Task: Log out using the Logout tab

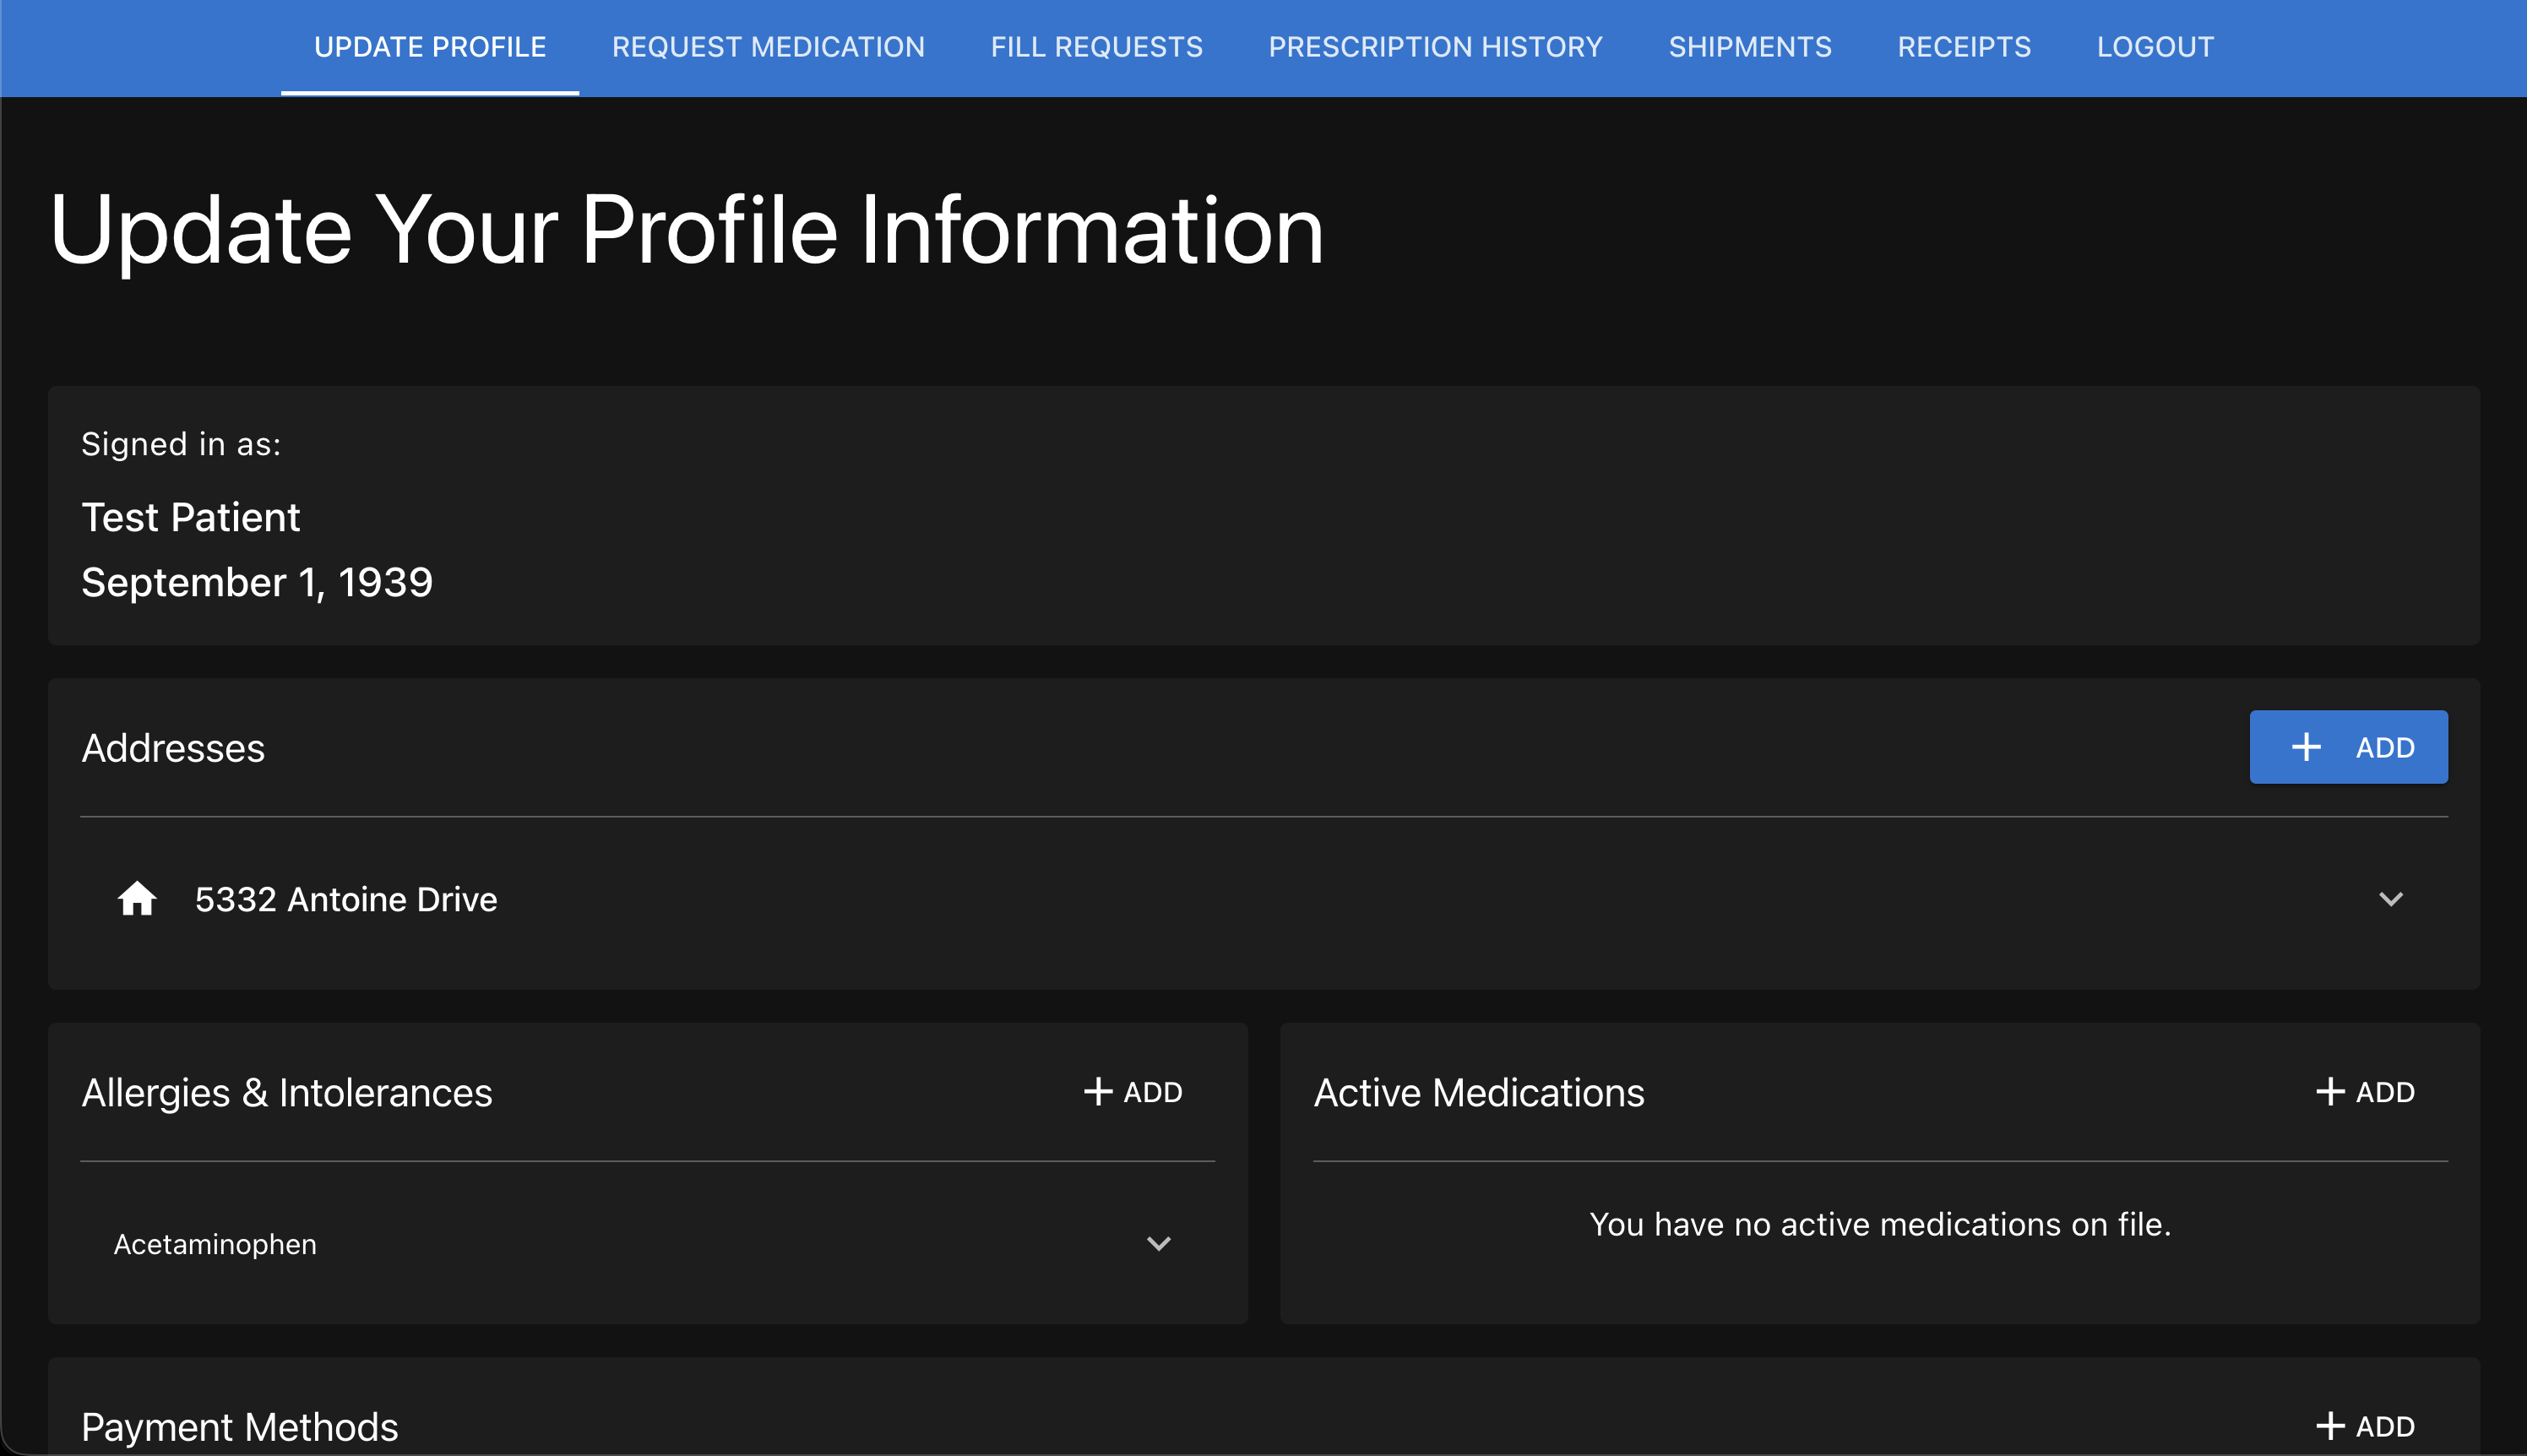Action: coord(2155,47)
